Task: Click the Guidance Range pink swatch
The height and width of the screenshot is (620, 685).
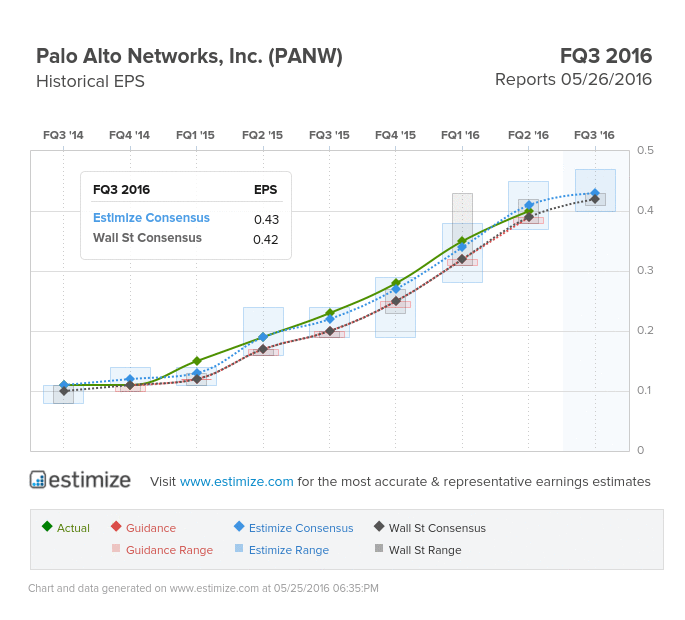Action: (116, 548)
